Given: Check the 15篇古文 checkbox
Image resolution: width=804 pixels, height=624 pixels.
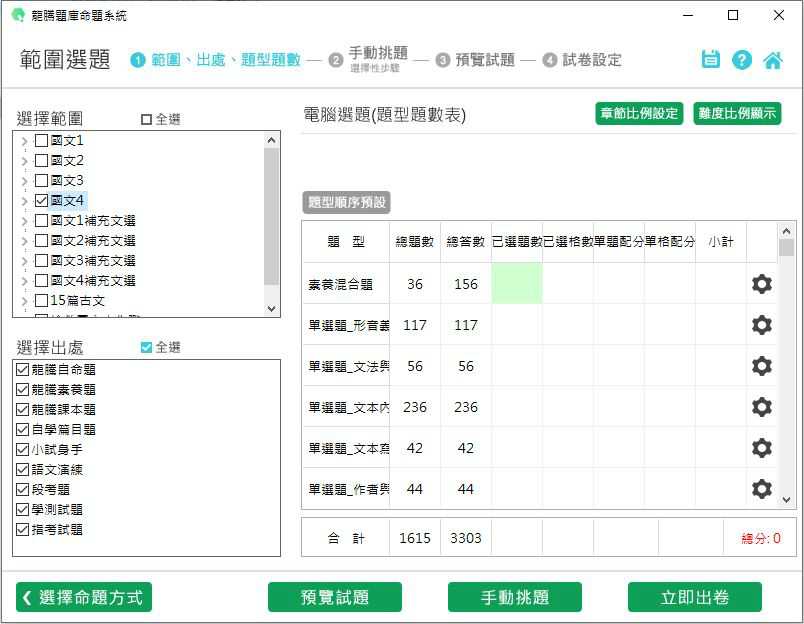Looking at the screenshot, I should tap(41, 300).
